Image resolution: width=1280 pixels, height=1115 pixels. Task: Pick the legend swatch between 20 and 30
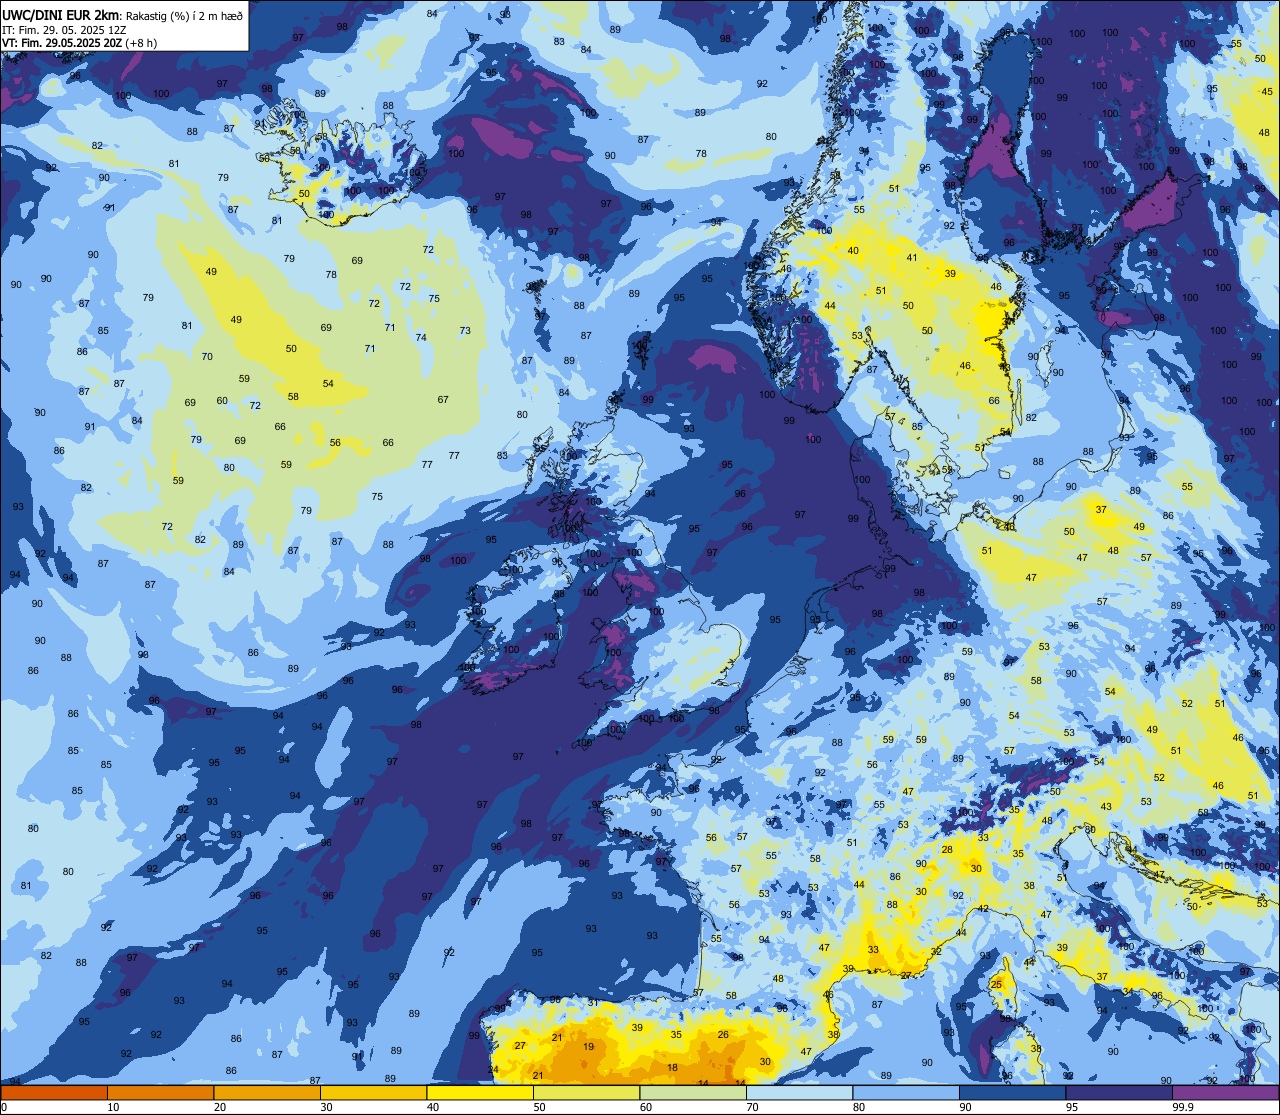coord(267,1093)
